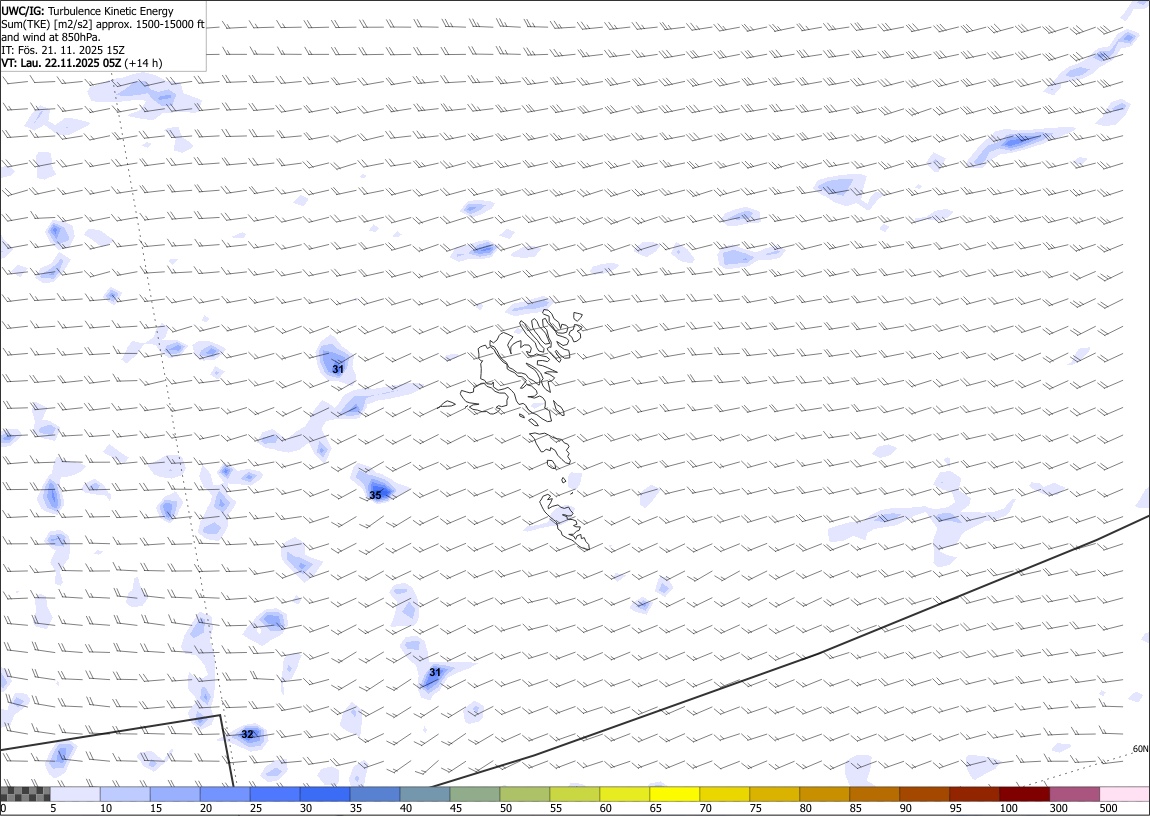
Task: Click the 'and wind at 850hPa.' text
Action: coord(51,37)
